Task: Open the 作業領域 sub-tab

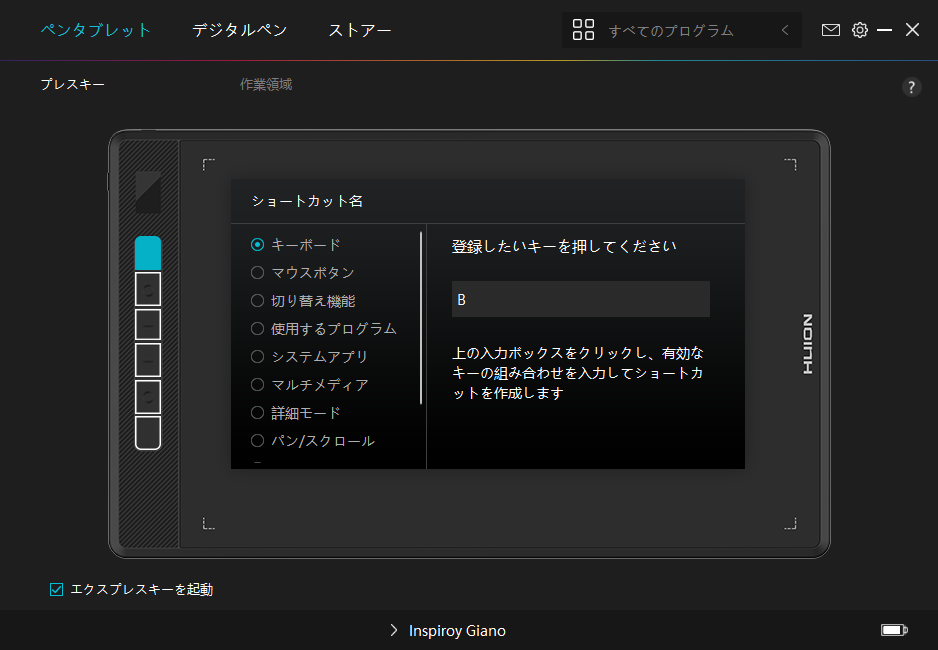Action: (x=266, y=84)
